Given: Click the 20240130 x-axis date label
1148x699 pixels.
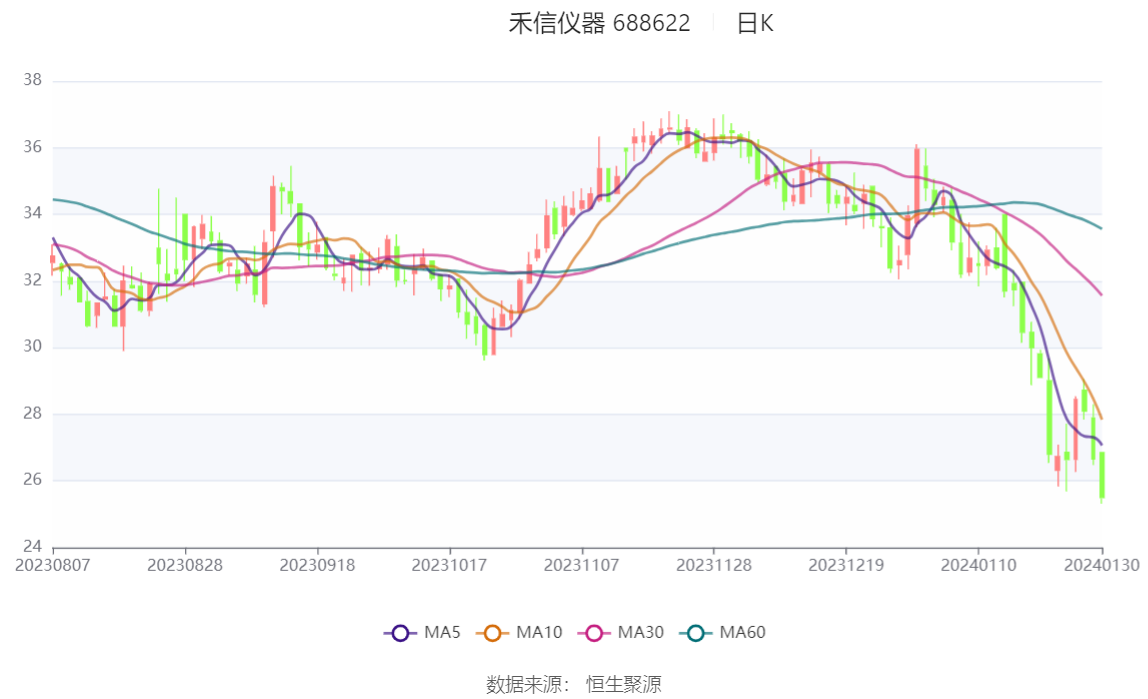Looking at the screenshot, I should coord(1103,565).
